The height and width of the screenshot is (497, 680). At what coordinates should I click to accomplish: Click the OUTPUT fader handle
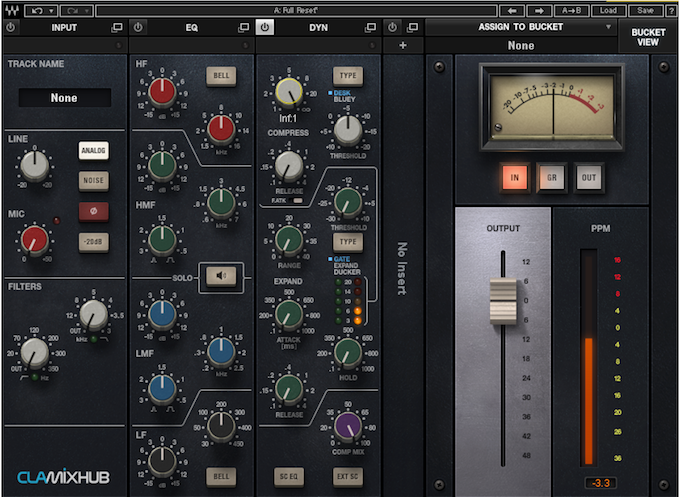[x=503, y=301]
